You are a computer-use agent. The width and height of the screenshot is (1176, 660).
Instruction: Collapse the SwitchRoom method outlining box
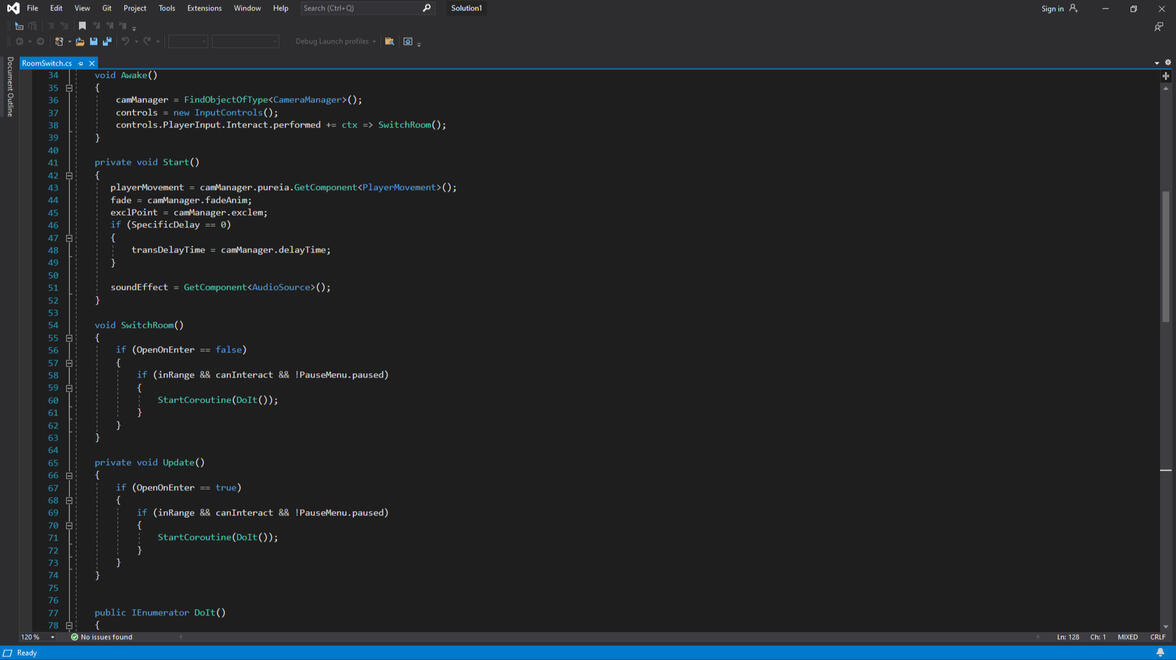(x=69, y=338)
